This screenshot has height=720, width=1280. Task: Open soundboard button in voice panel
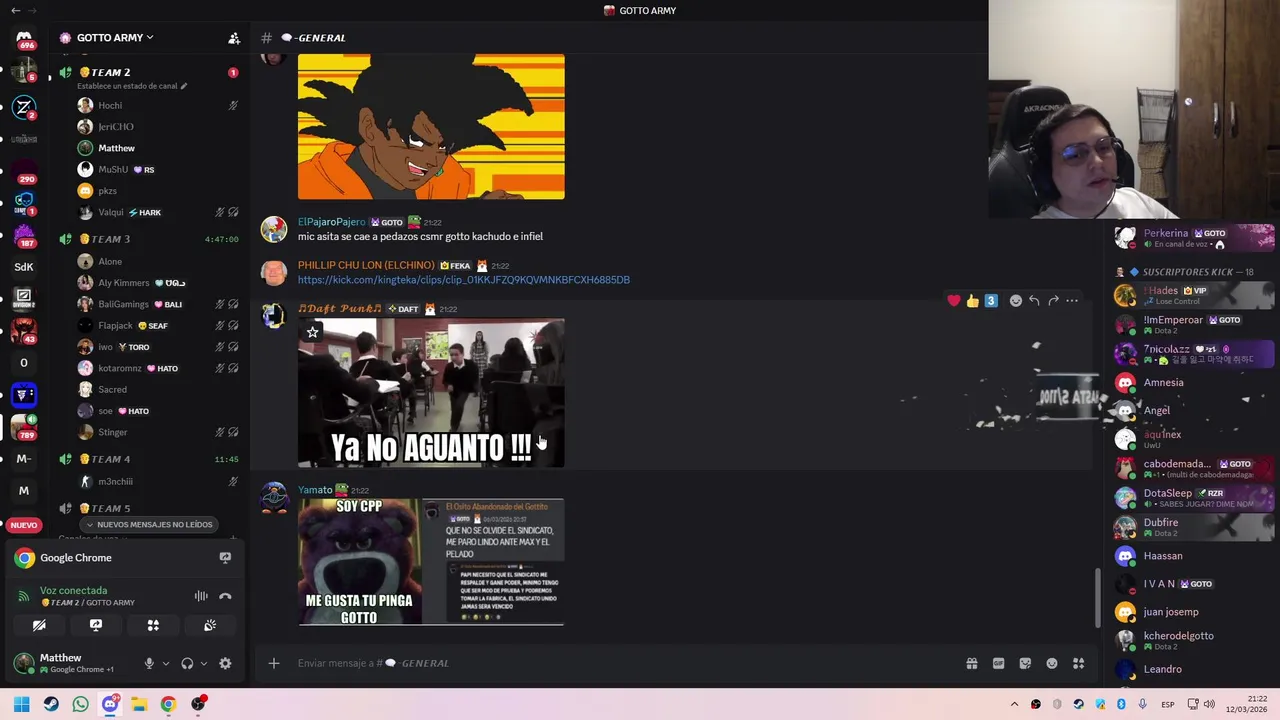pos(210,625)
